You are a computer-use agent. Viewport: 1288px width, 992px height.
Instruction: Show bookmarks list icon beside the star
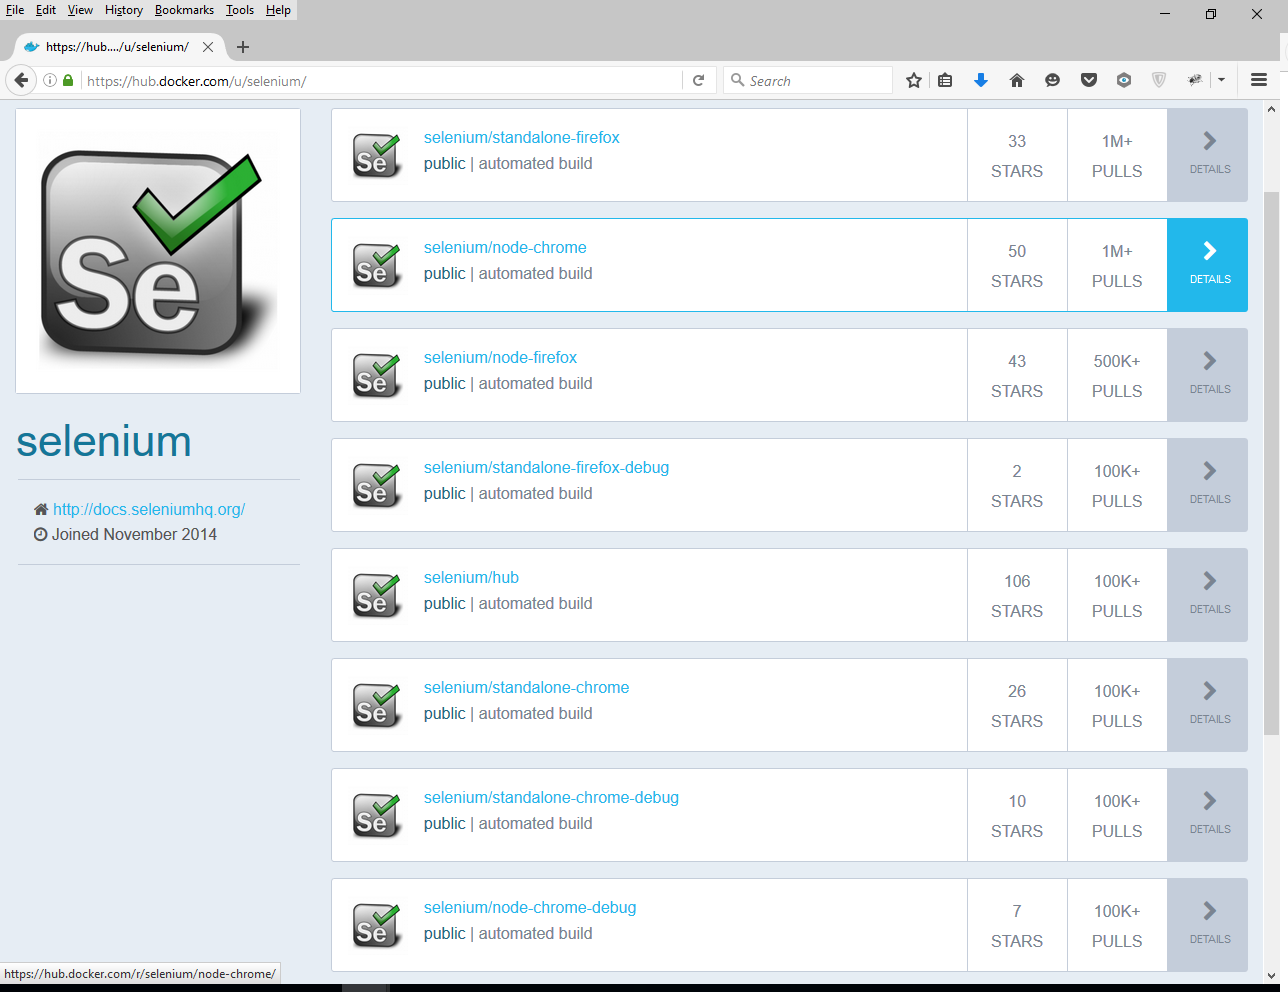coord(945,80)
